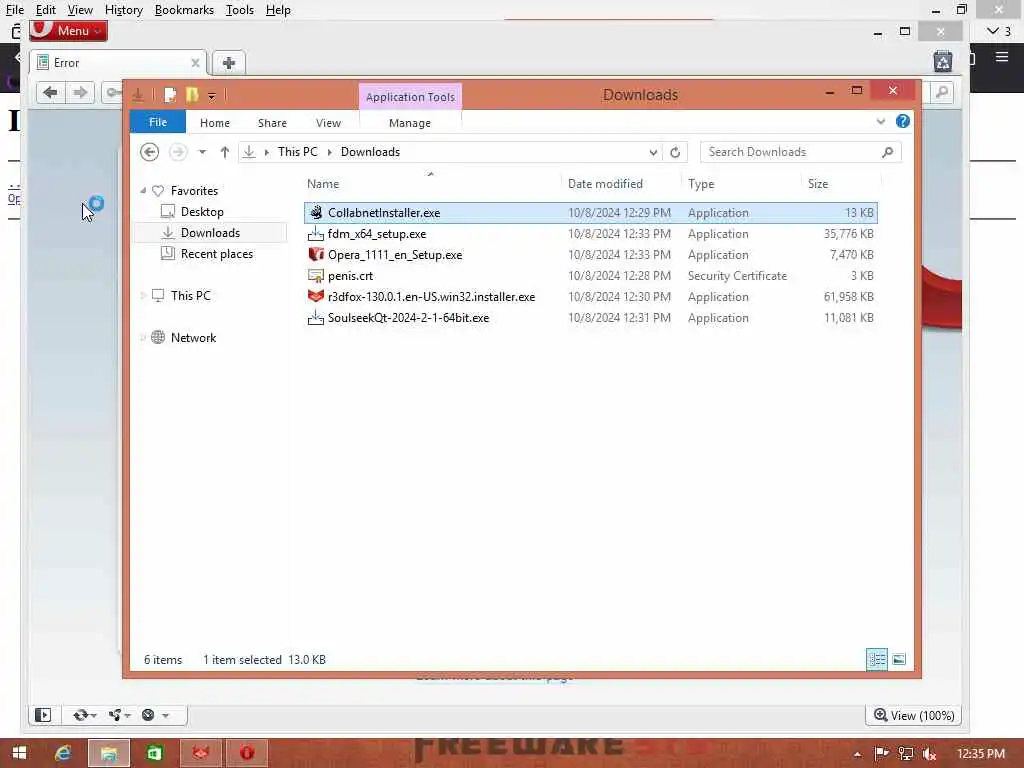Go up one folder level
Screen dimensions: 1024x768
pos(225,152)
